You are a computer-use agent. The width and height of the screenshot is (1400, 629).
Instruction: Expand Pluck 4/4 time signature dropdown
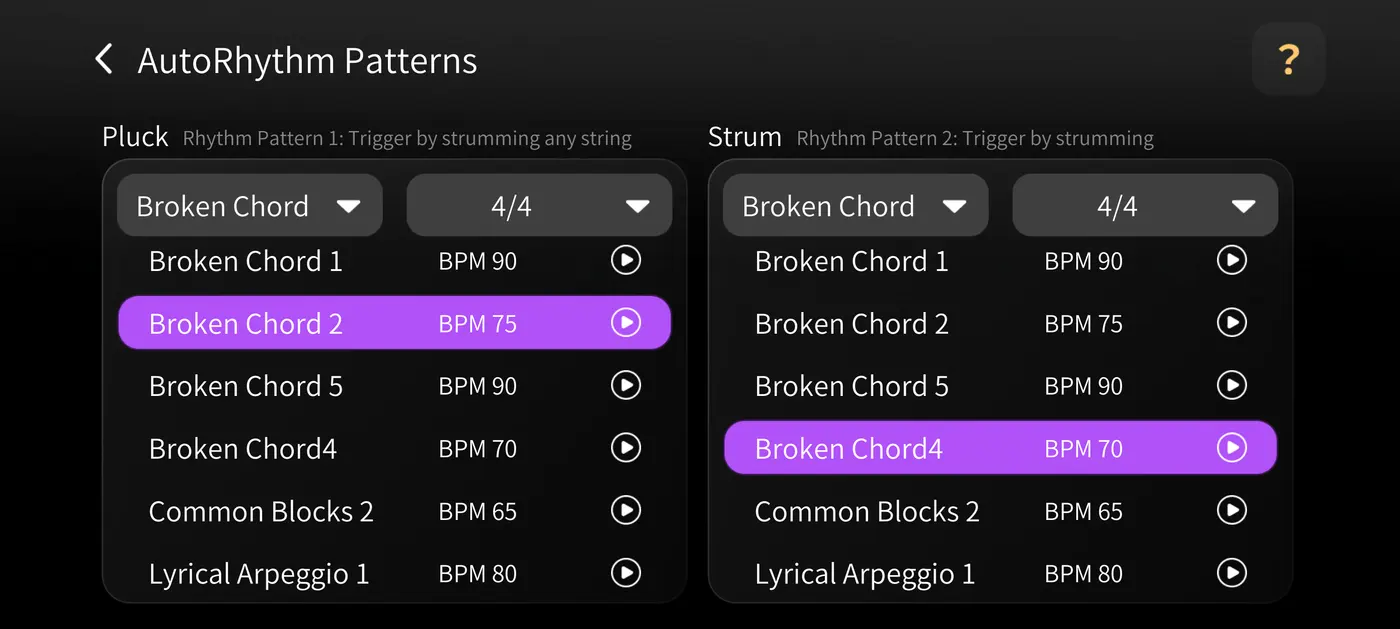[539, 206]
